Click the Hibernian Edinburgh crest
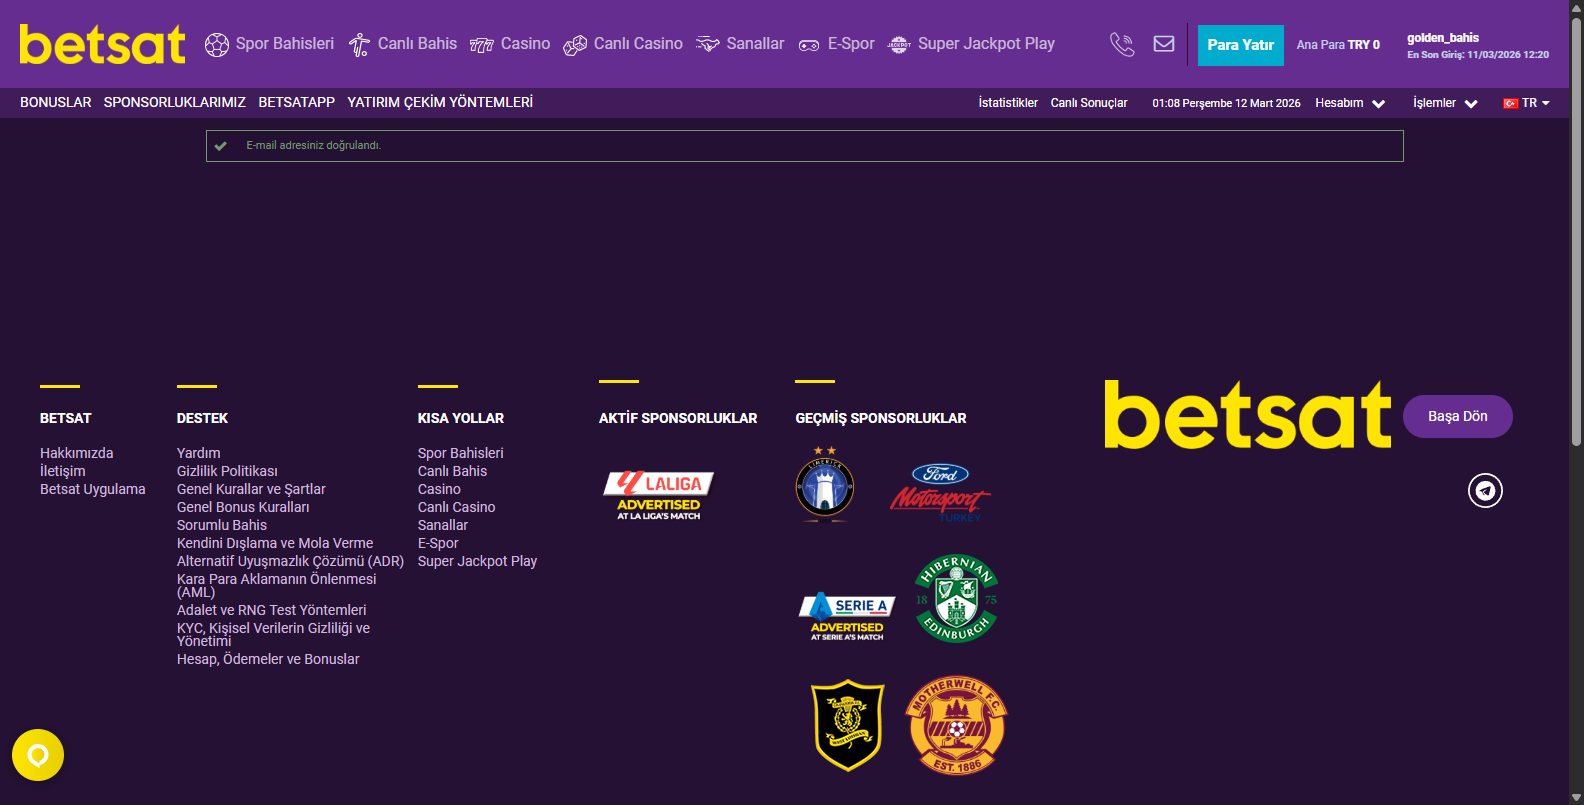This screenshot has height=805, width=1584. point(956,598)
